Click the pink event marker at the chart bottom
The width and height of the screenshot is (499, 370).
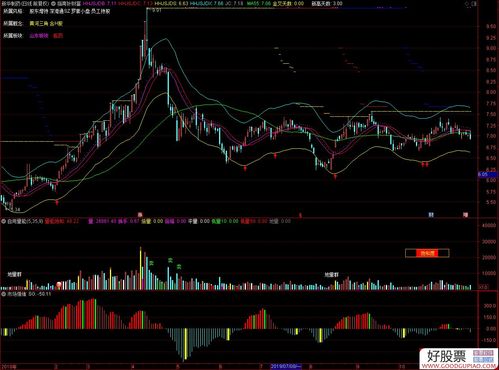click(x=140, y=215)
